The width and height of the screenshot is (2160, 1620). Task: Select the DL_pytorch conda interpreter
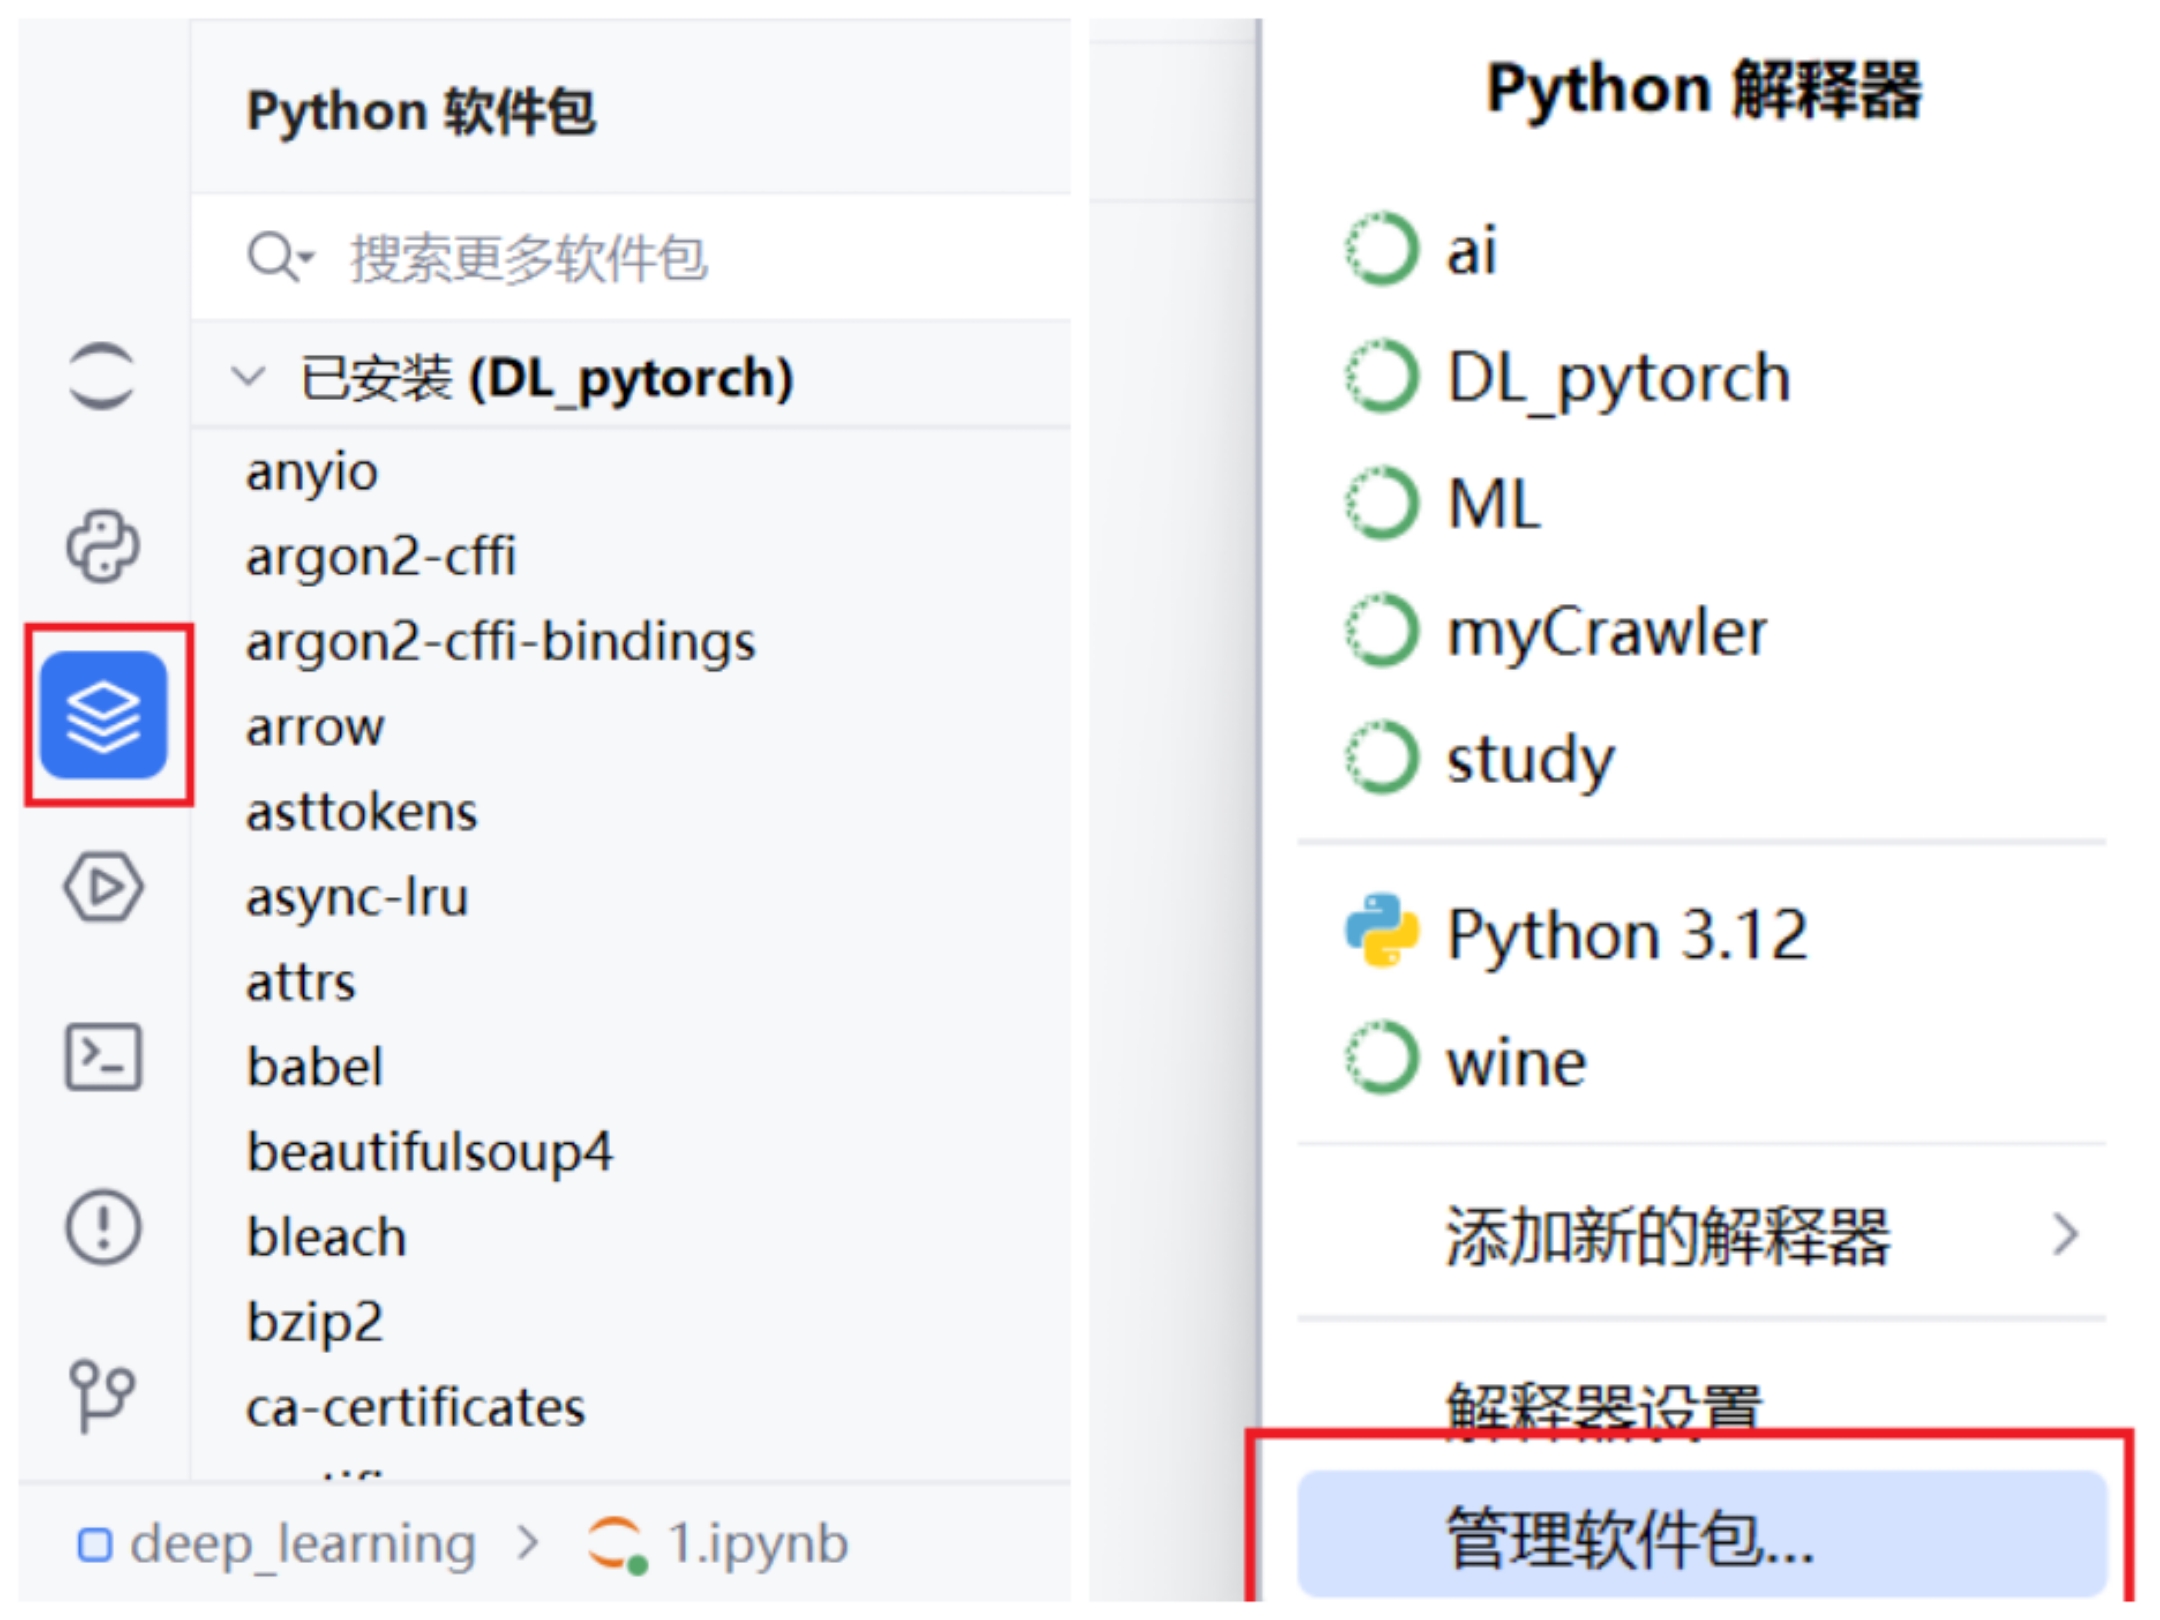[x=1618, y=378]
